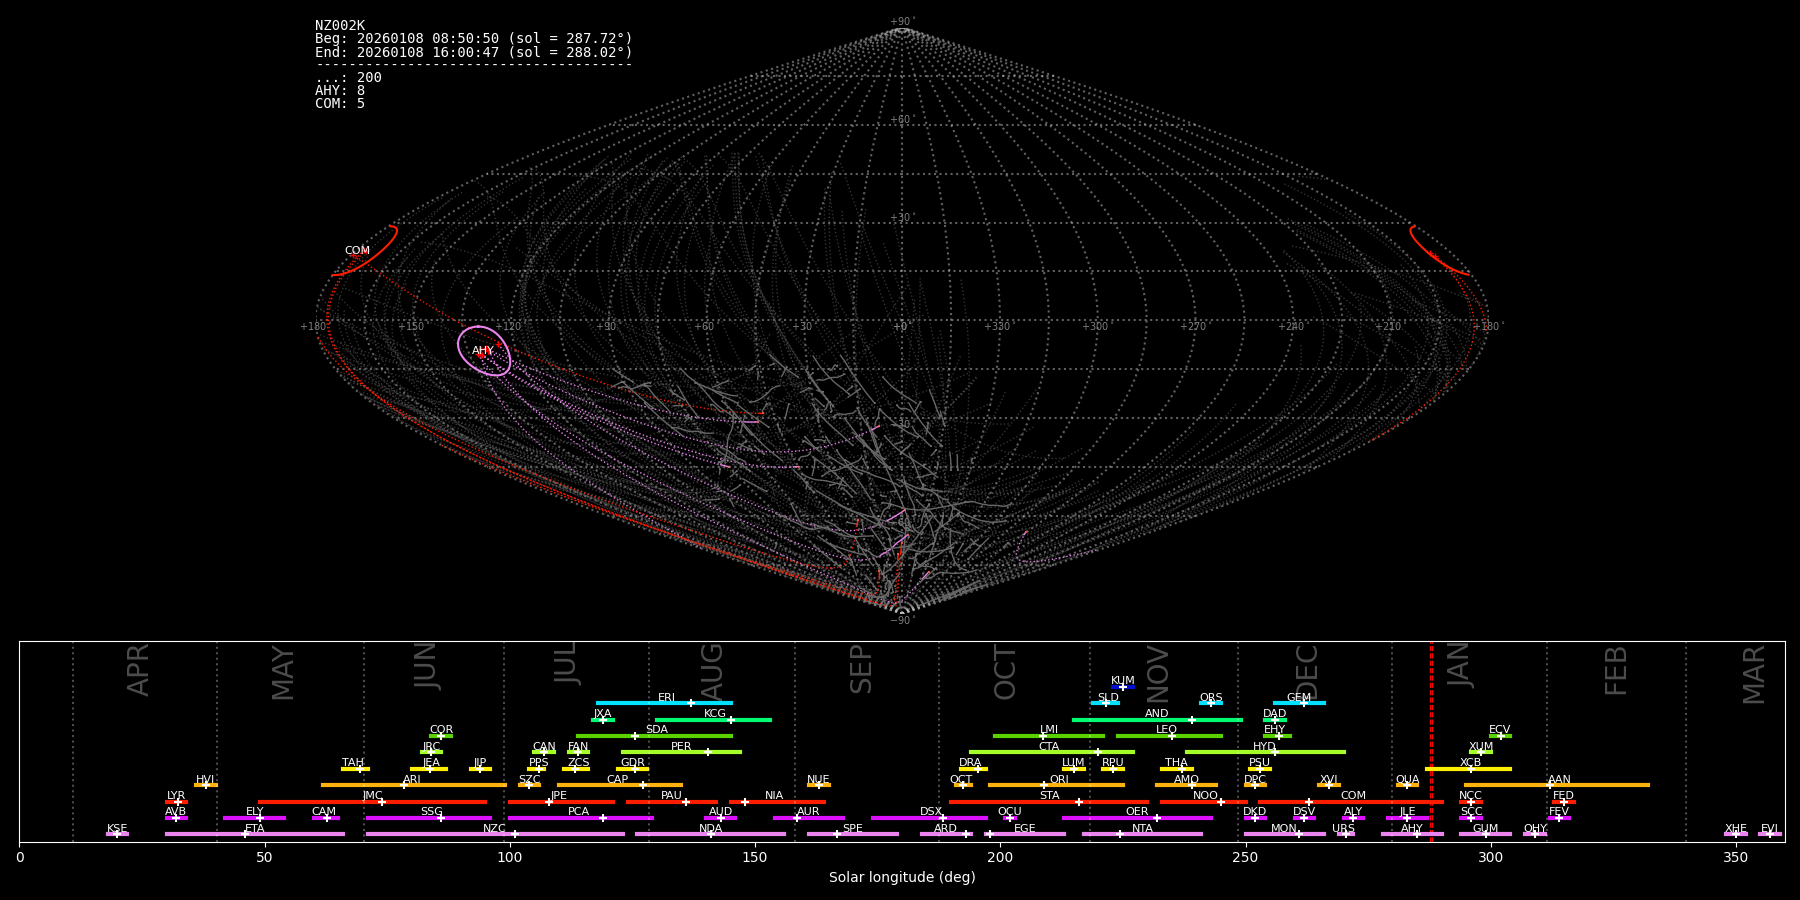
Task: Select the JMC shower label
Action: click(373, 796)
